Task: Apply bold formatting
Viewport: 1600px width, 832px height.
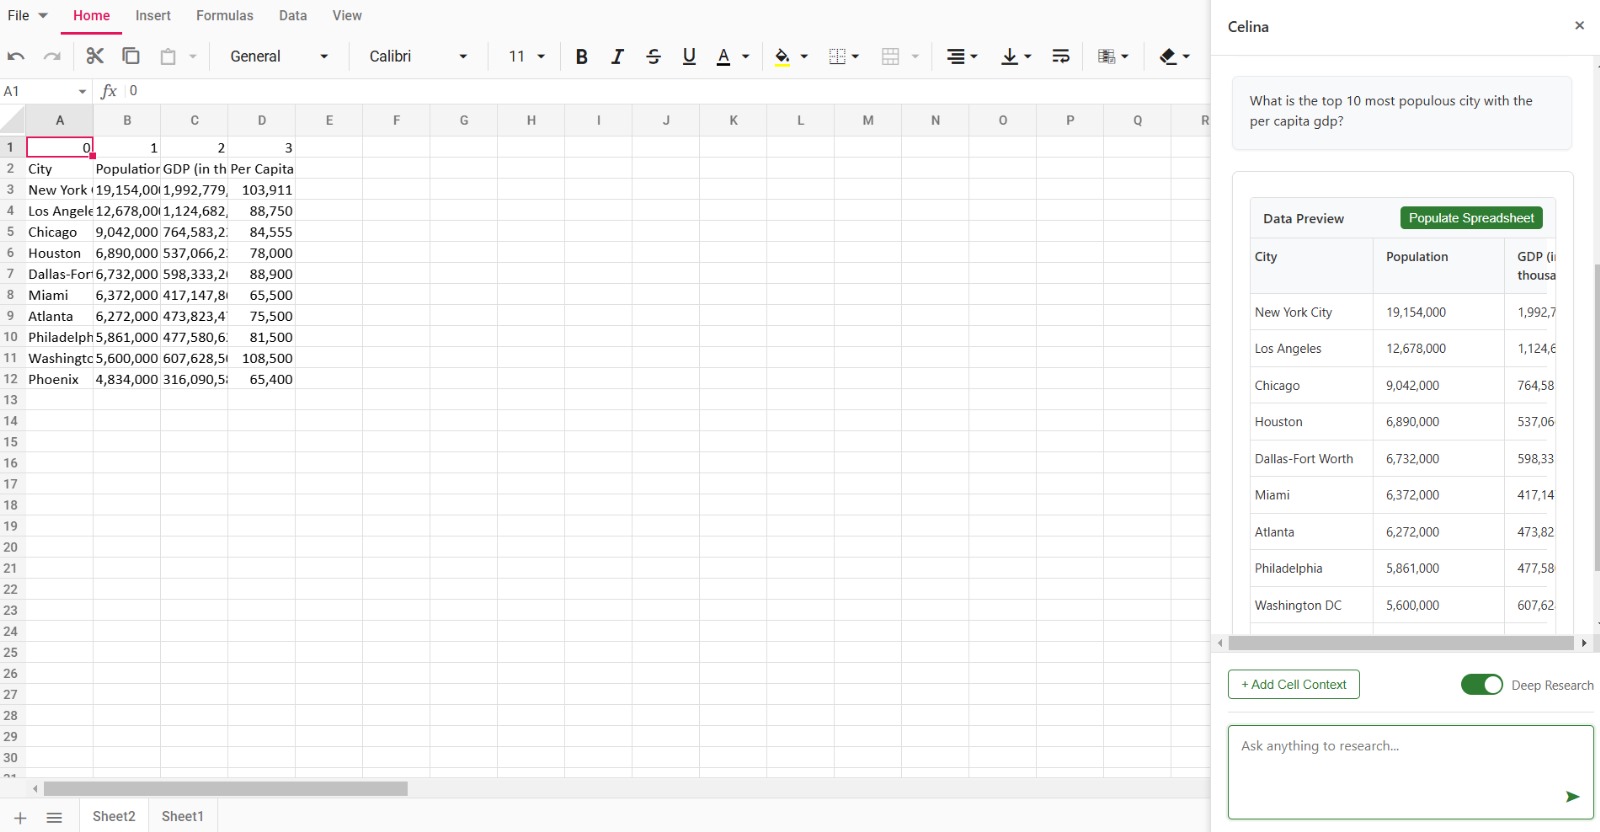Action: (x=581, y=57)
